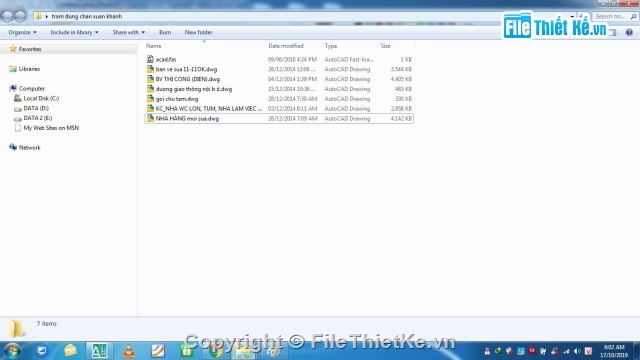Launch VLC media player cone icon

pyautogui.click(x=129, y=351)
